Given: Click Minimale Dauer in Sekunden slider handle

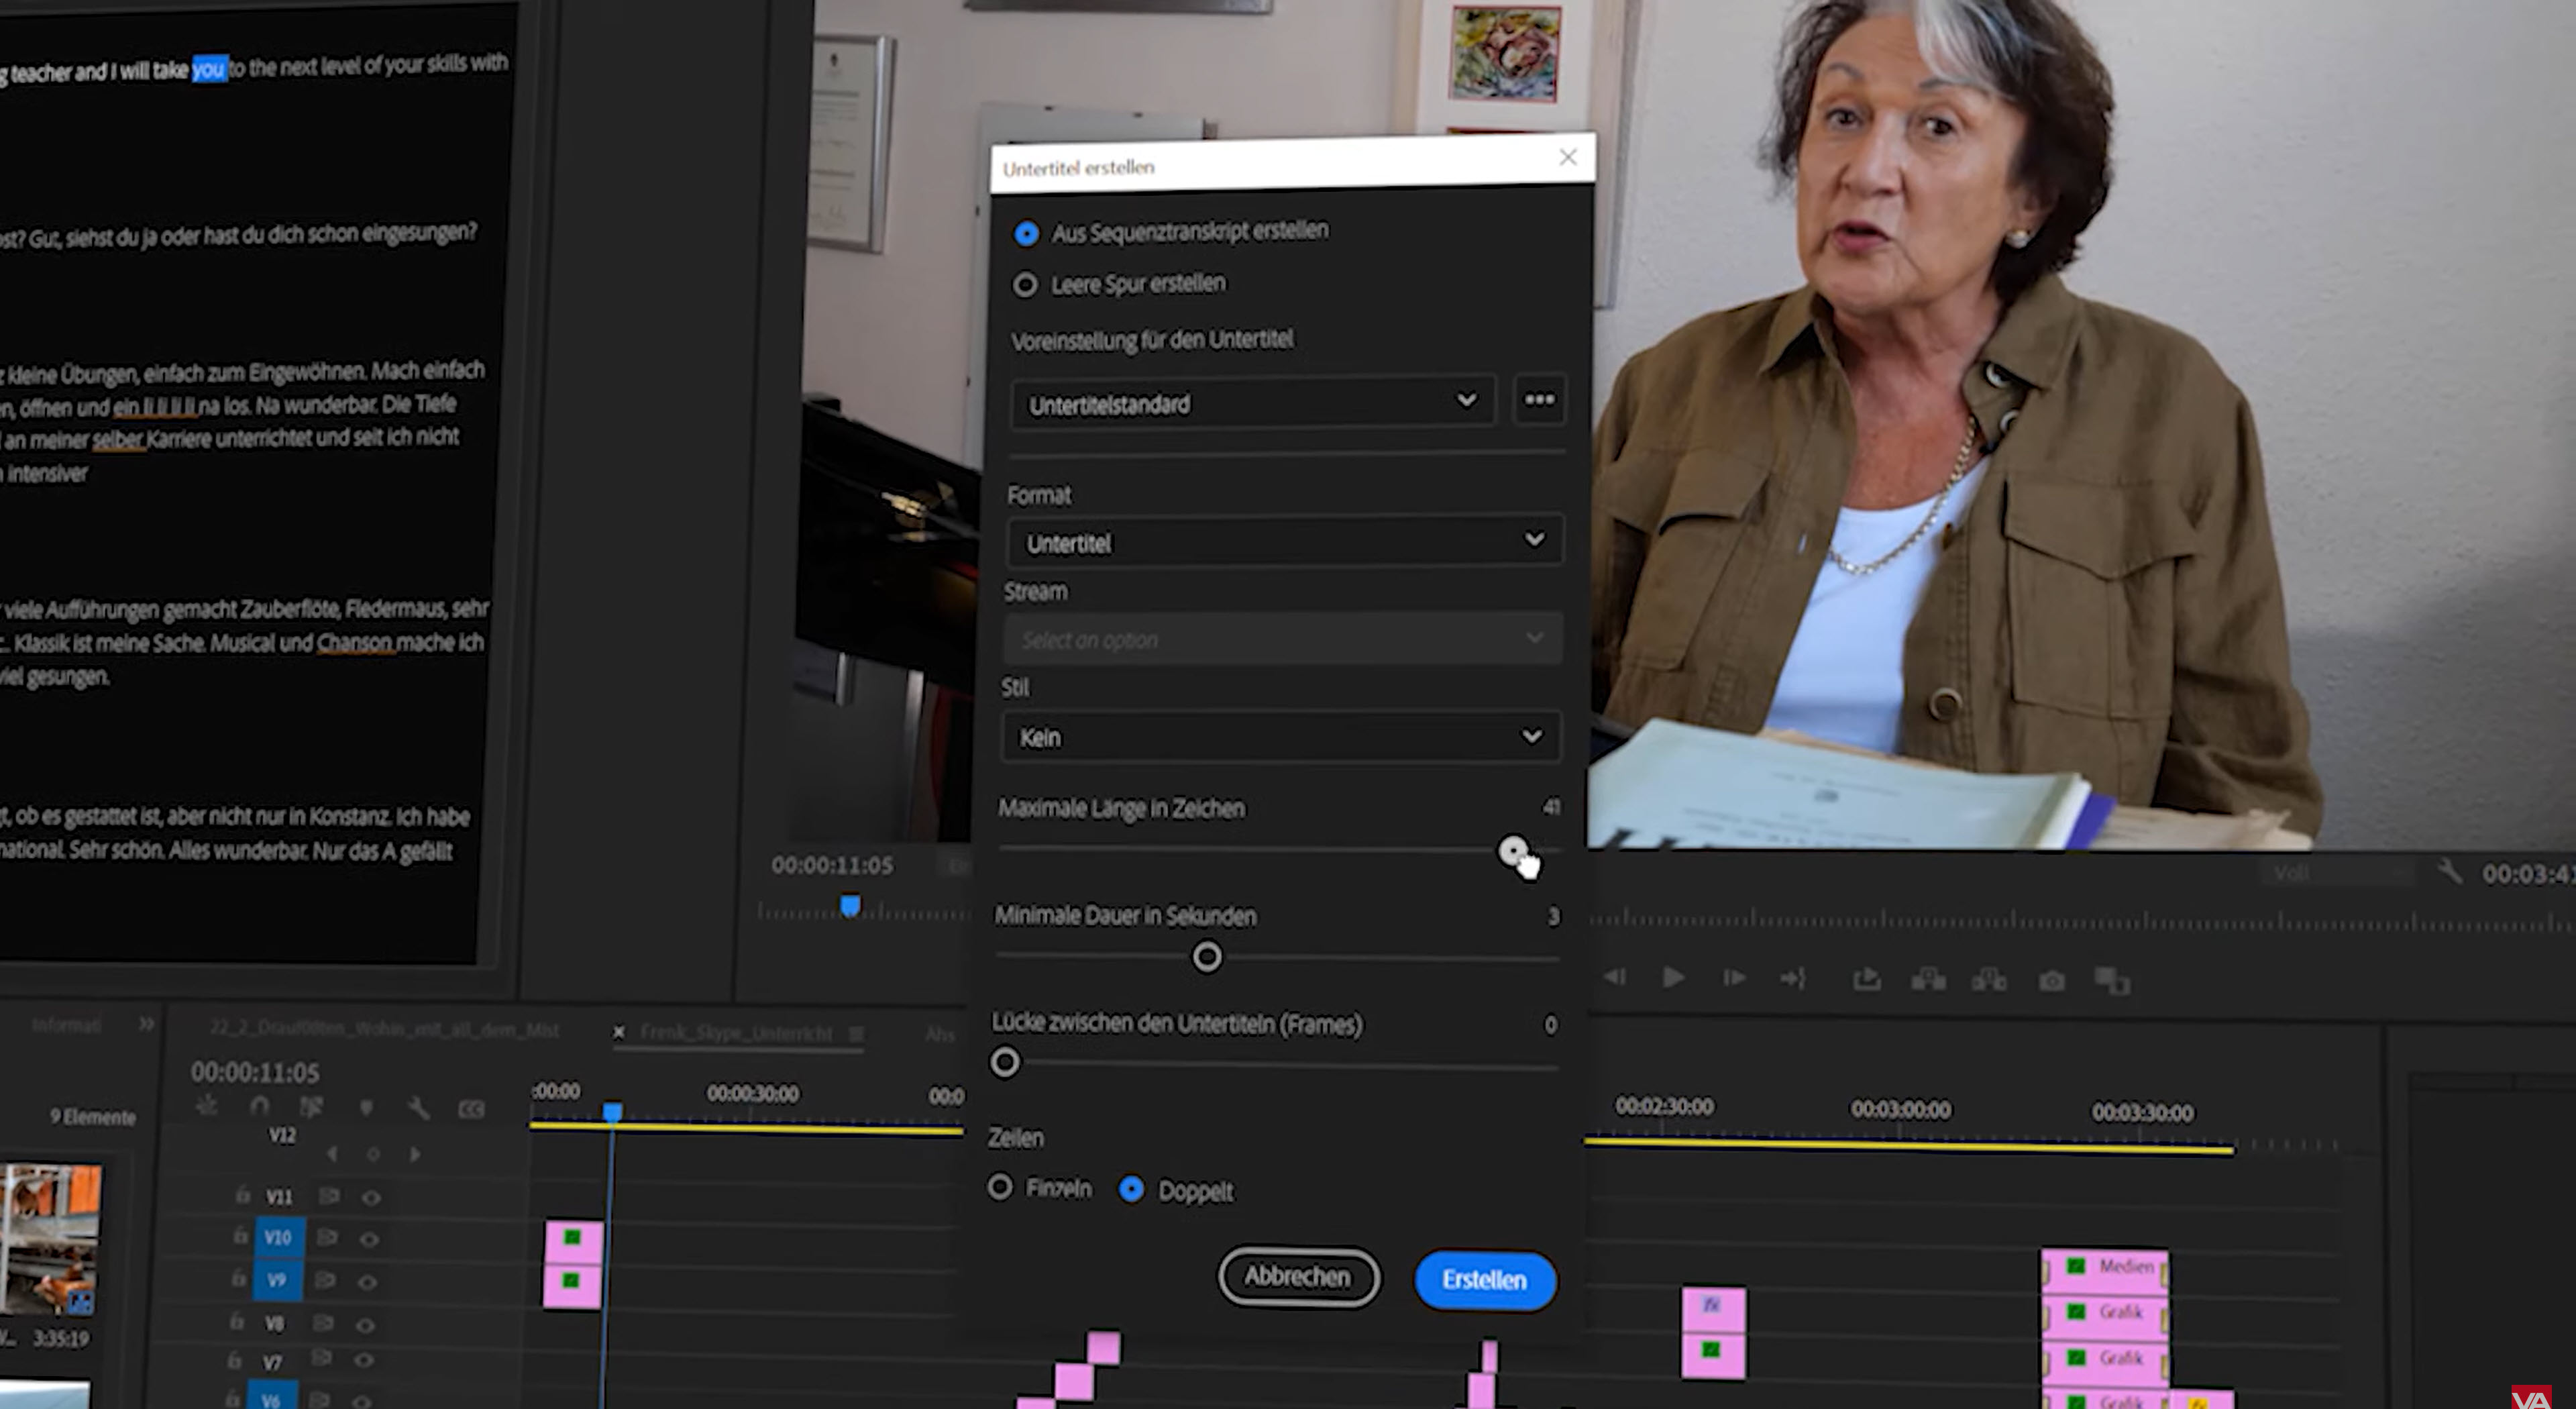Looking at the screenshot, I should tap(1207, 957).
